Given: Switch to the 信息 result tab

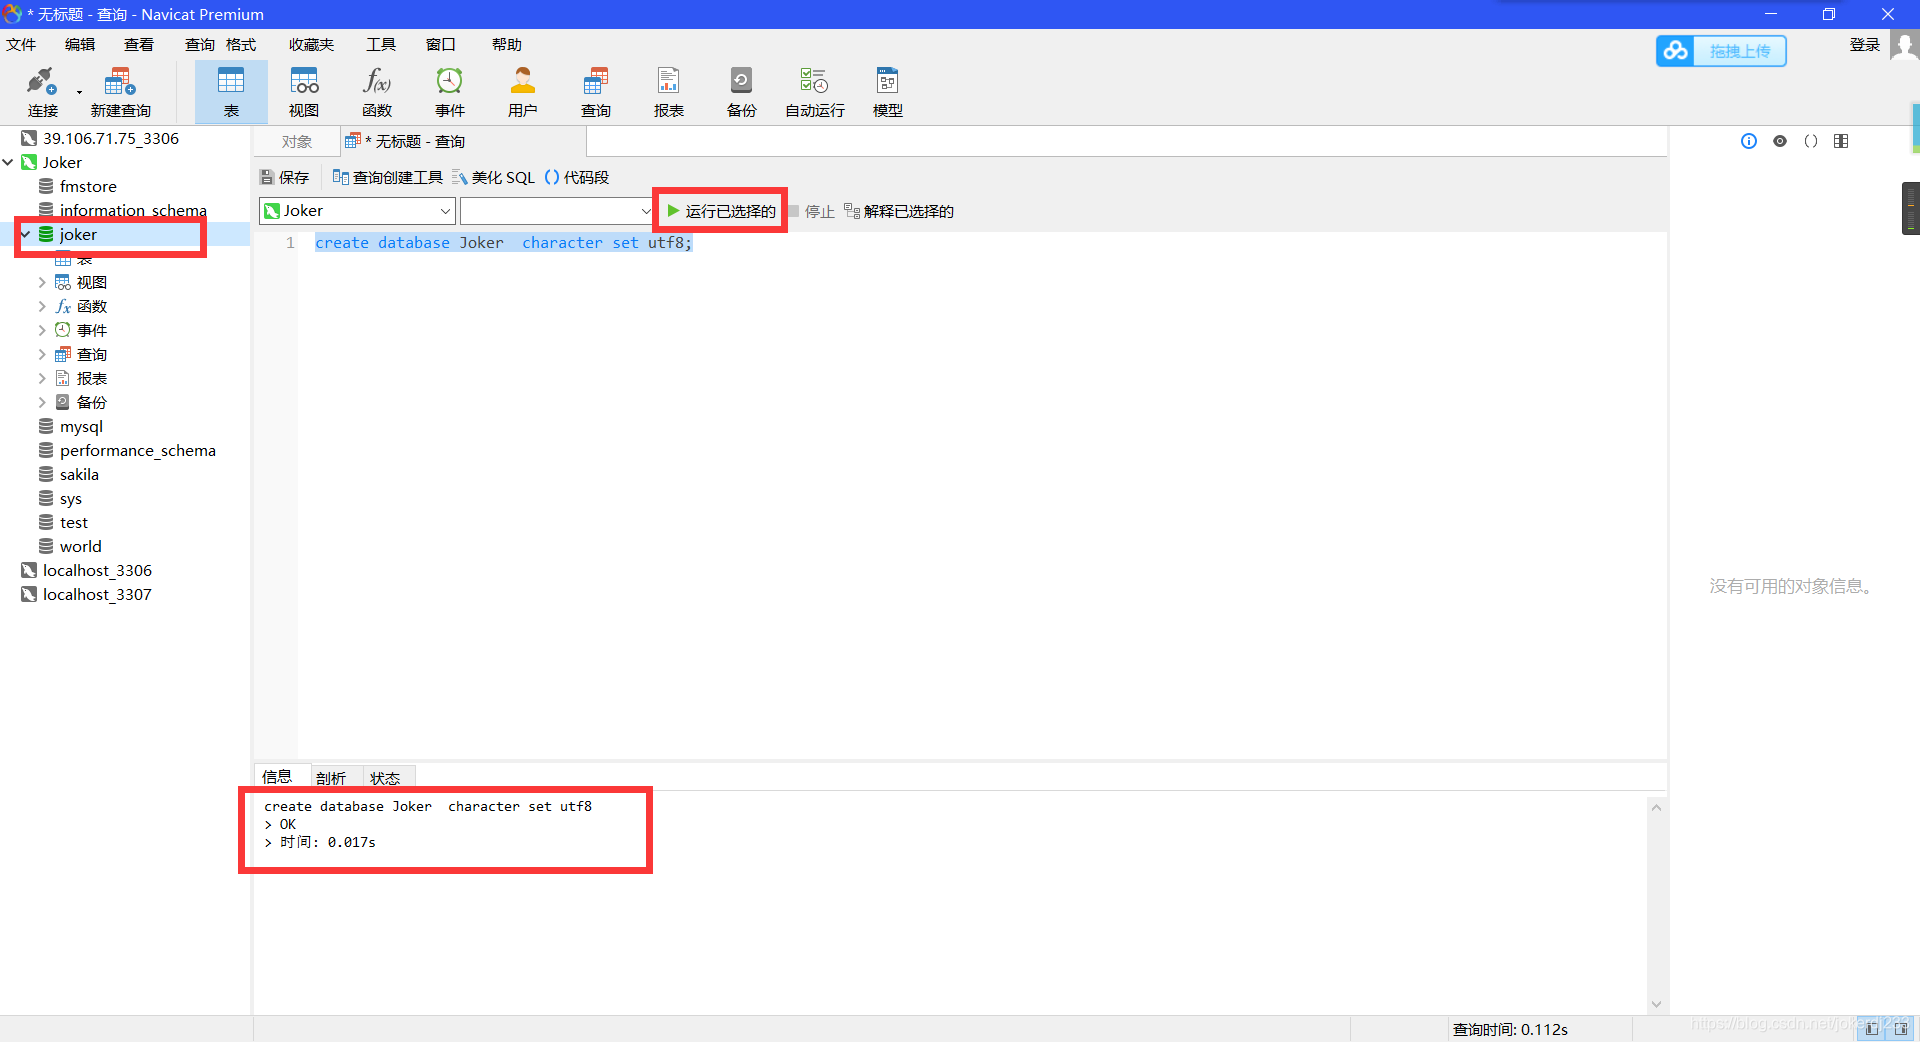Looking at the screenshot, I should 277,777.
